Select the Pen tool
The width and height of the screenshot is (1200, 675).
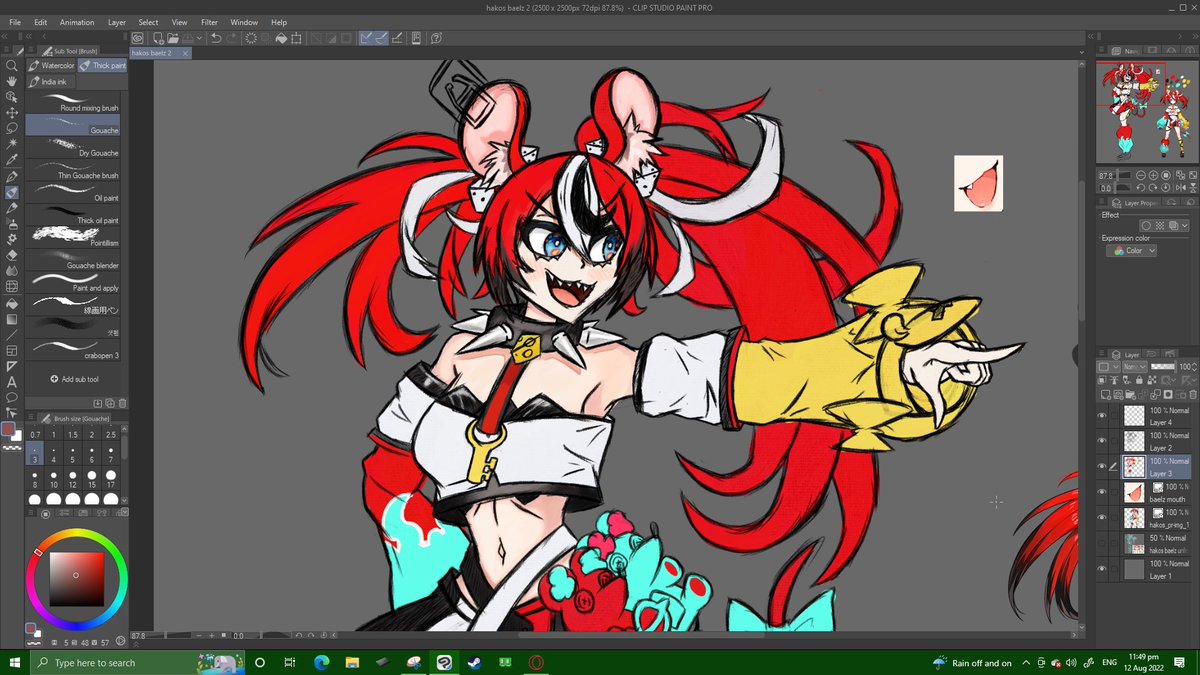[12, 177]
